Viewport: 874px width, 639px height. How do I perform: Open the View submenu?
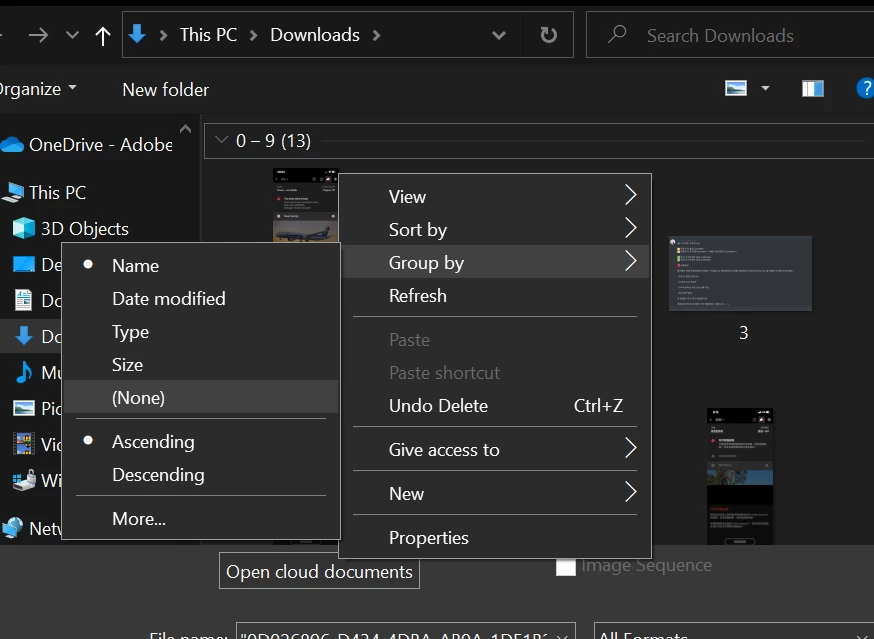tap(495, 196)
